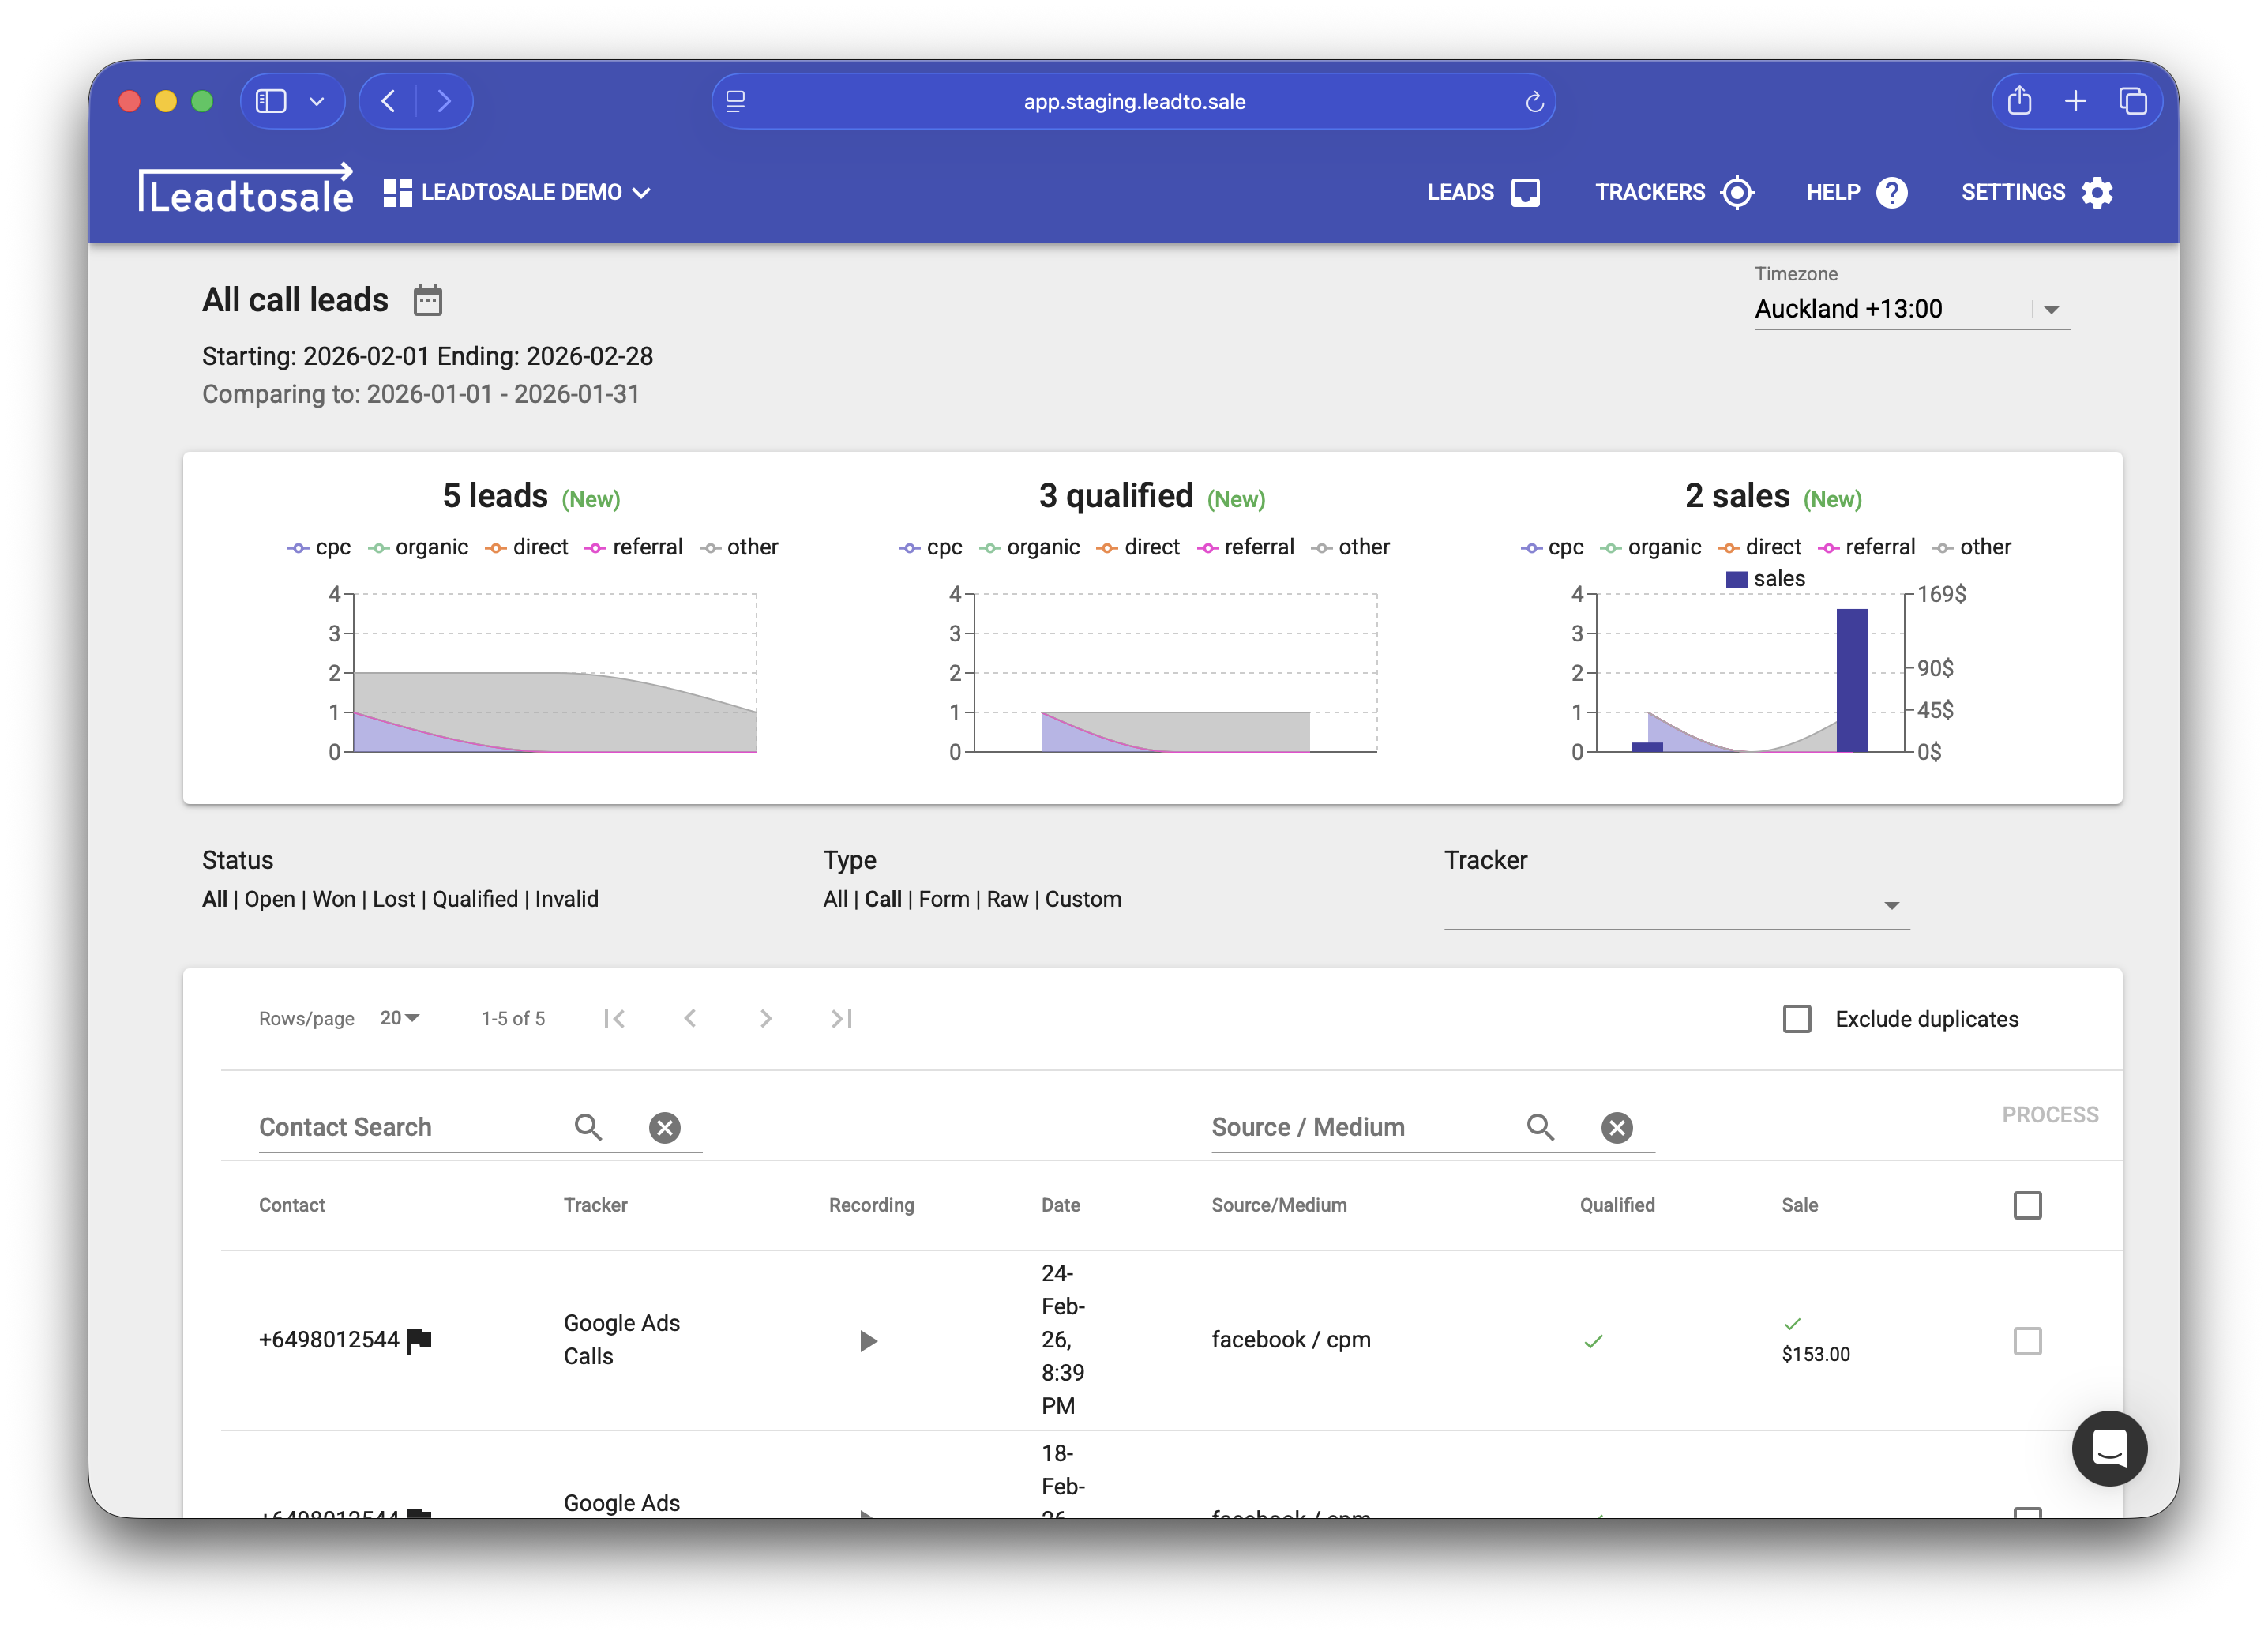Image resolution: width=2268 pixels, height=1635 pixels.
Task: Enable Exclude duplicates checkbox
Action: point(1797,1019)
